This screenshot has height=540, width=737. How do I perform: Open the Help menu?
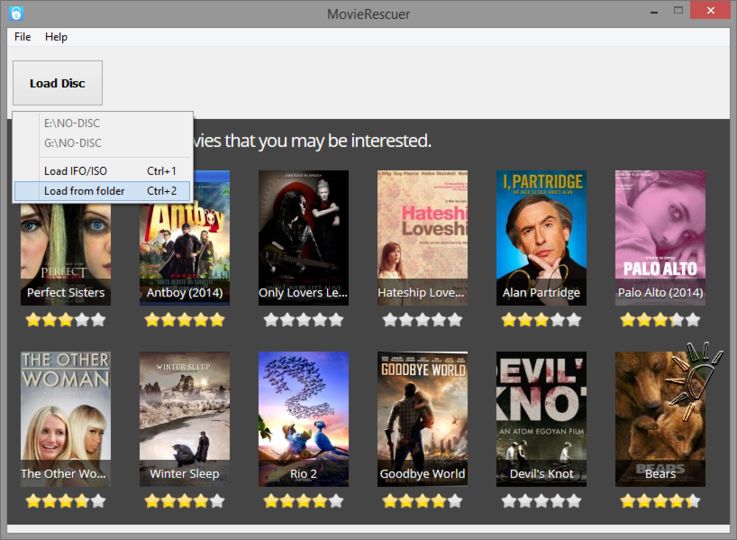click(x=56, y=37)
